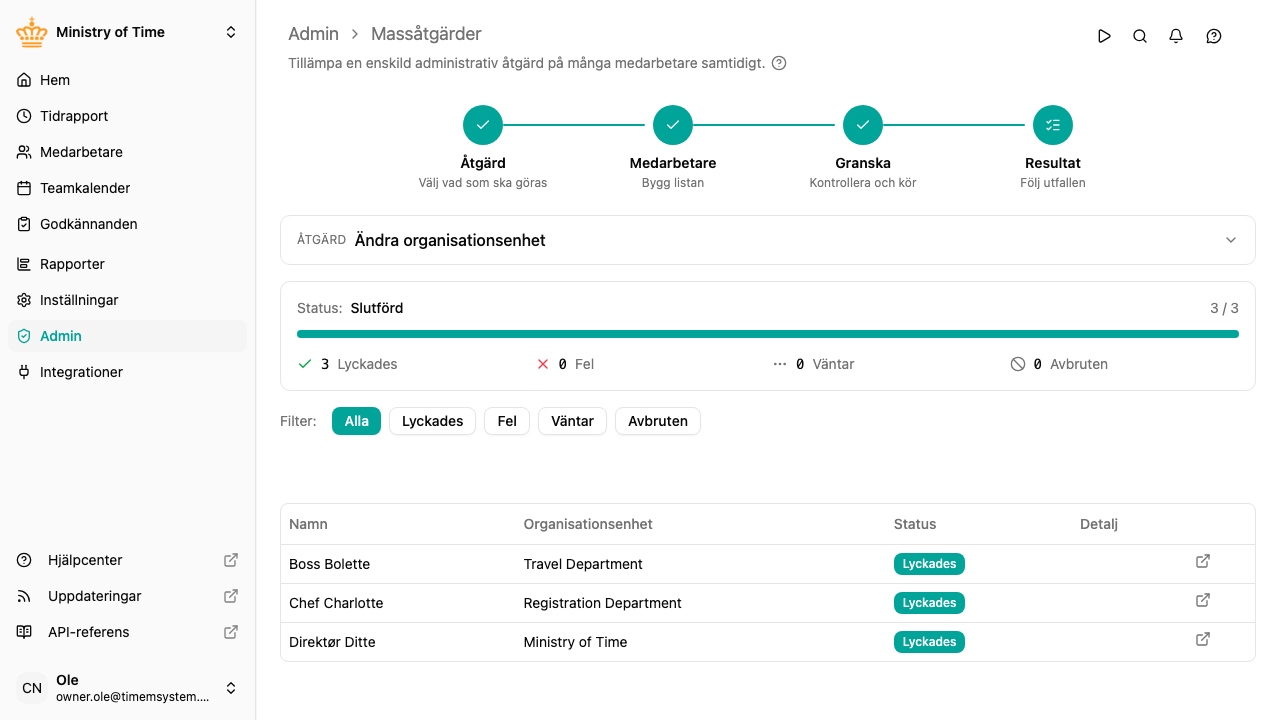Open the Hjälpcenter link
The height and width of the screenshot is (720, 1280).
pos(127,560)
